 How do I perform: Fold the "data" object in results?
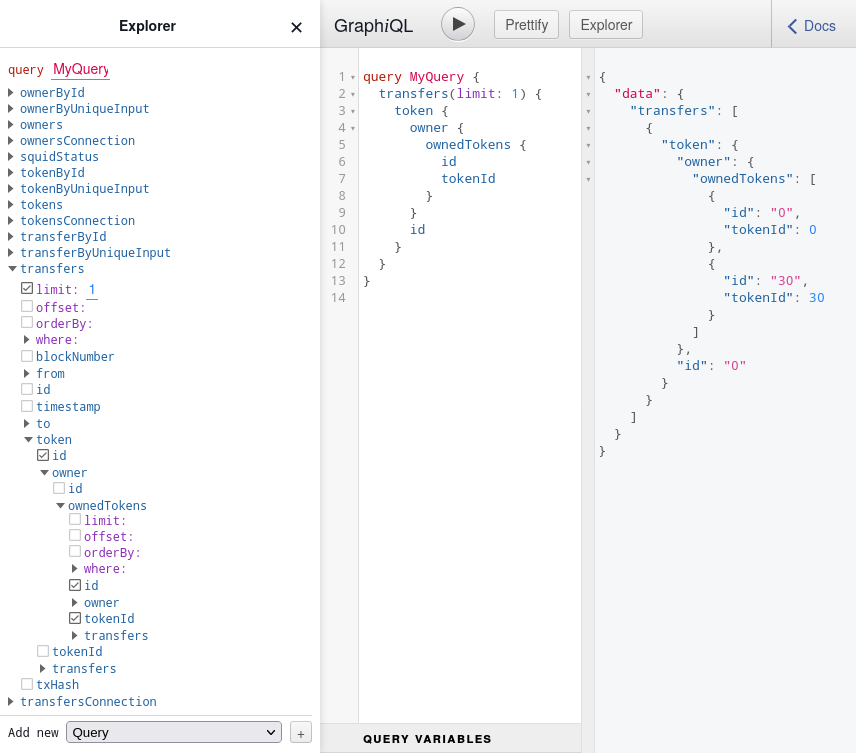coord(588,94)
